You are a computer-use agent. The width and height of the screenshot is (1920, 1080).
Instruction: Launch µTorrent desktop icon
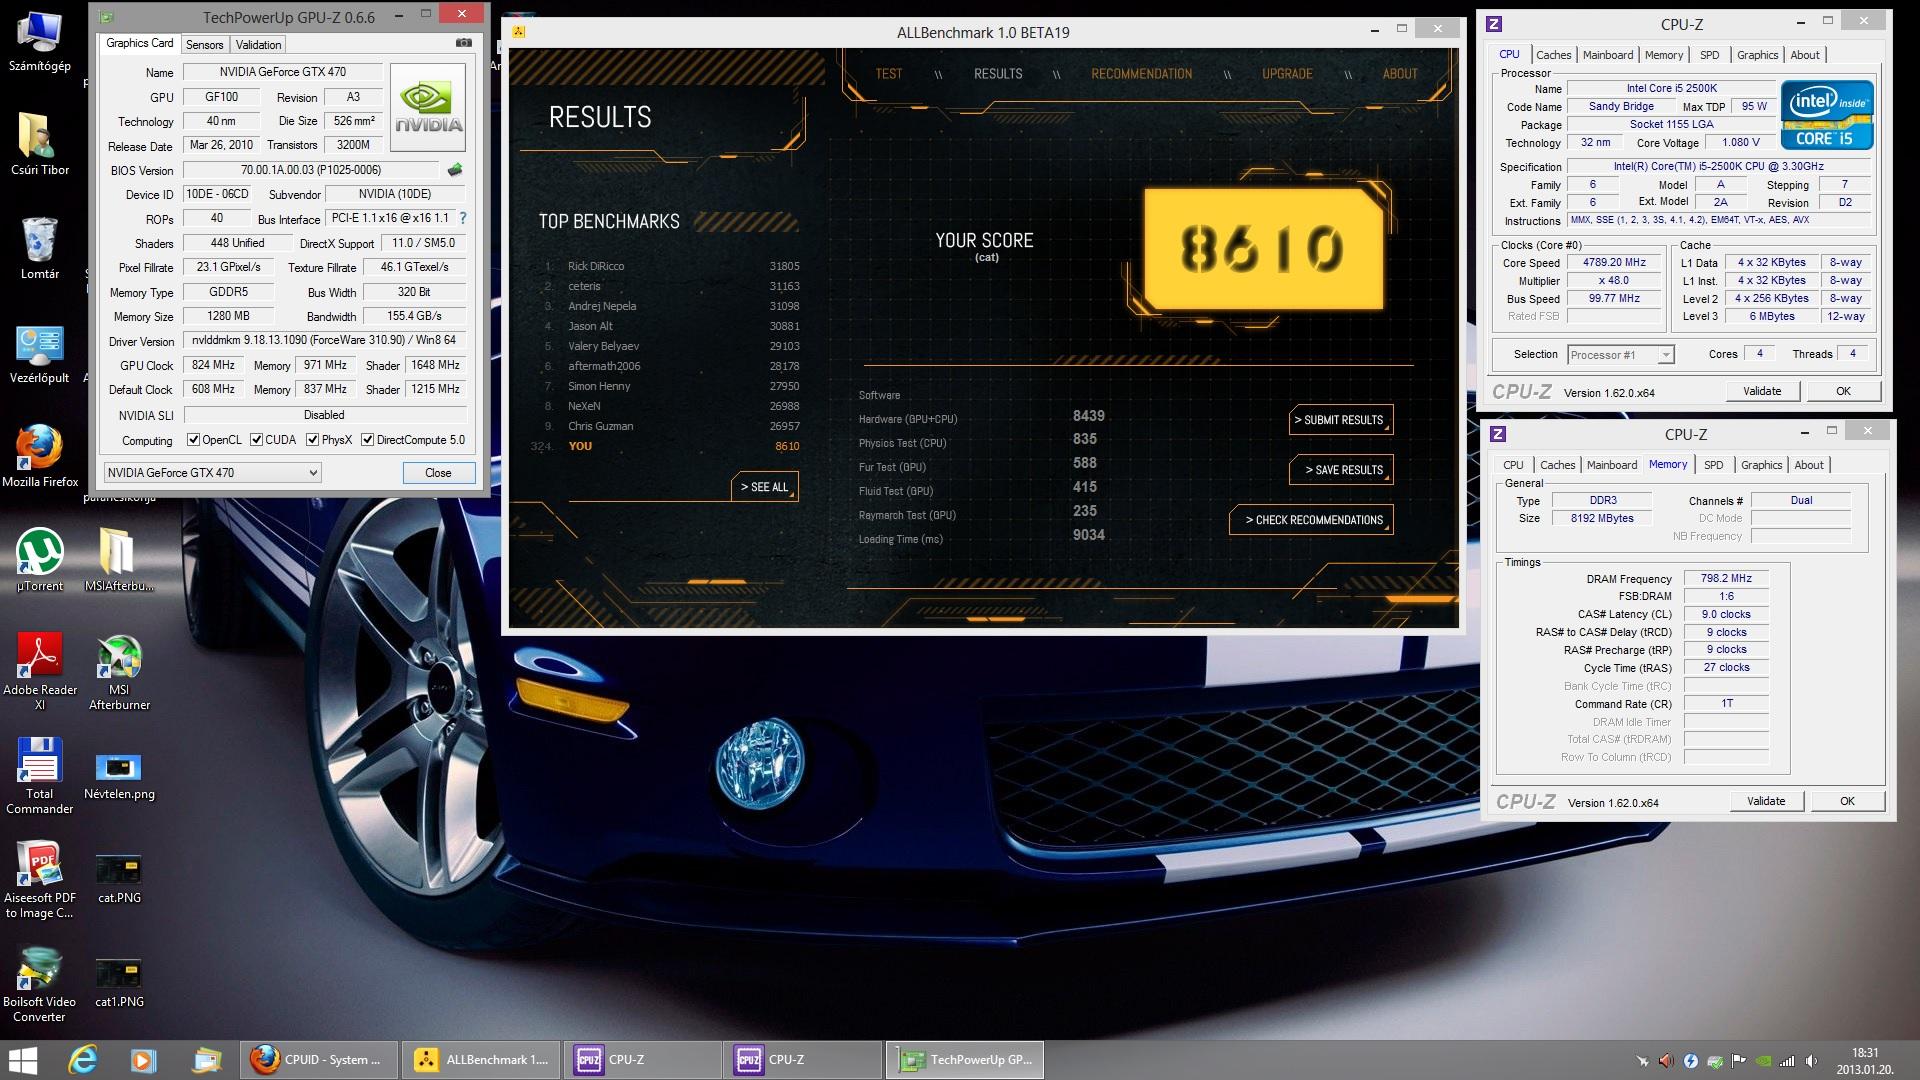40,560
